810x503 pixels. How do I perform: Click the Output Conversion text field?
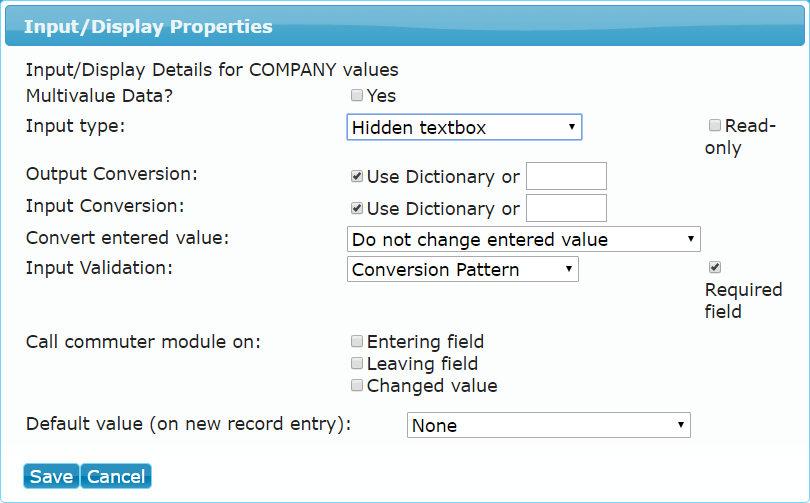tap(566, 176)
